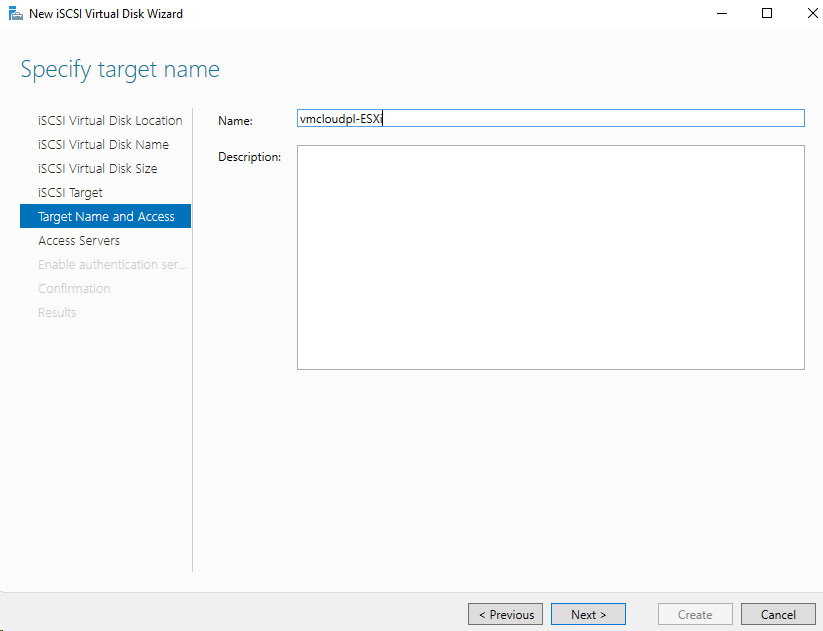This screenshot has width=823, height=631.
Task: Close the New iSCSI Virtual Disk Wizard
Action: (x=812, y=13)
